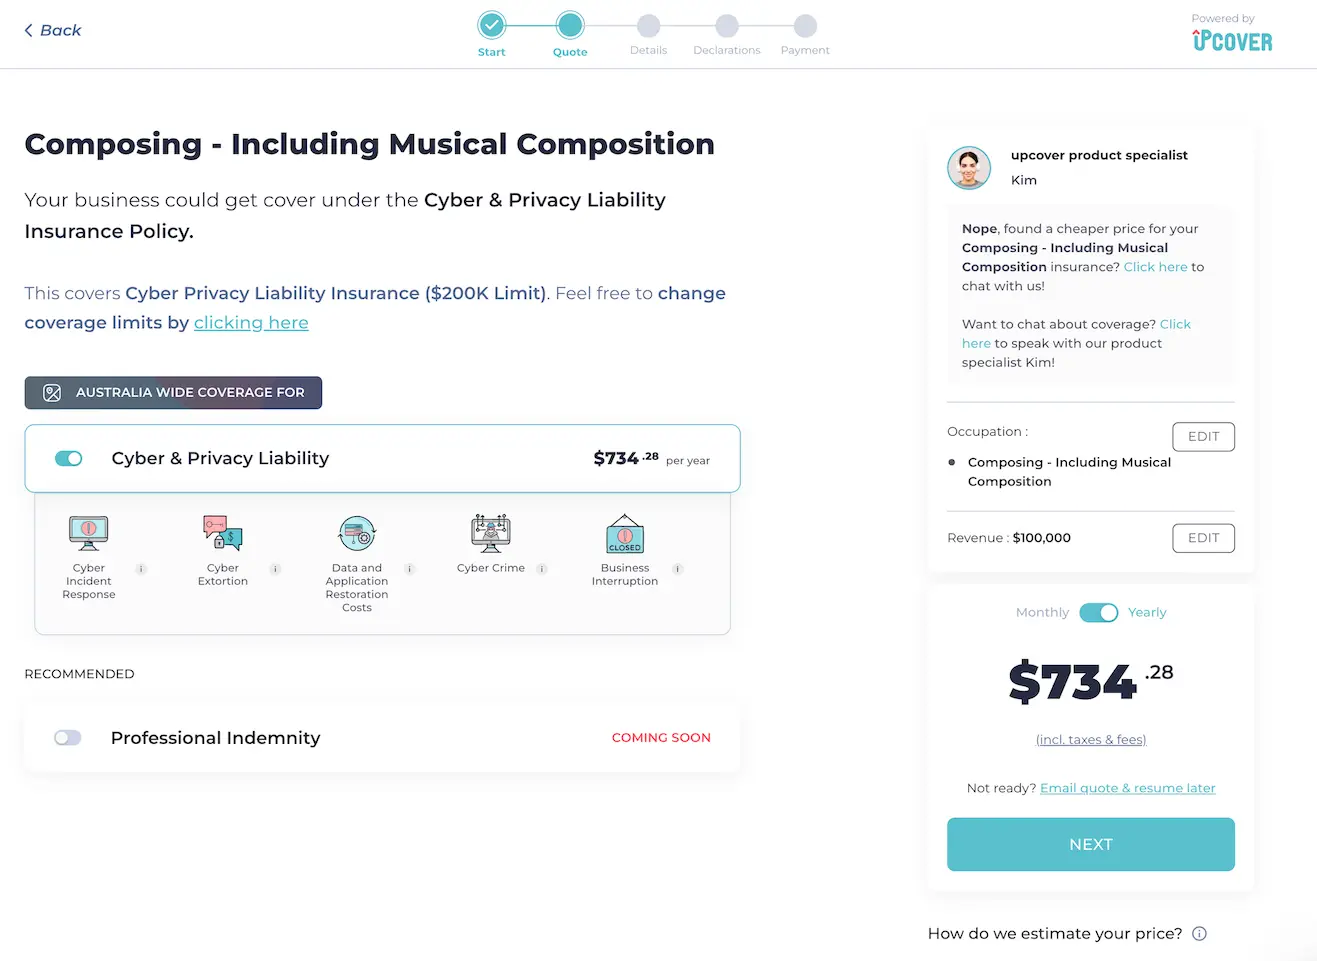Click the Cyber Incident Response monitor icon
The width and height of the screenshot is (1317, 961).
click(x=88, y=533)
